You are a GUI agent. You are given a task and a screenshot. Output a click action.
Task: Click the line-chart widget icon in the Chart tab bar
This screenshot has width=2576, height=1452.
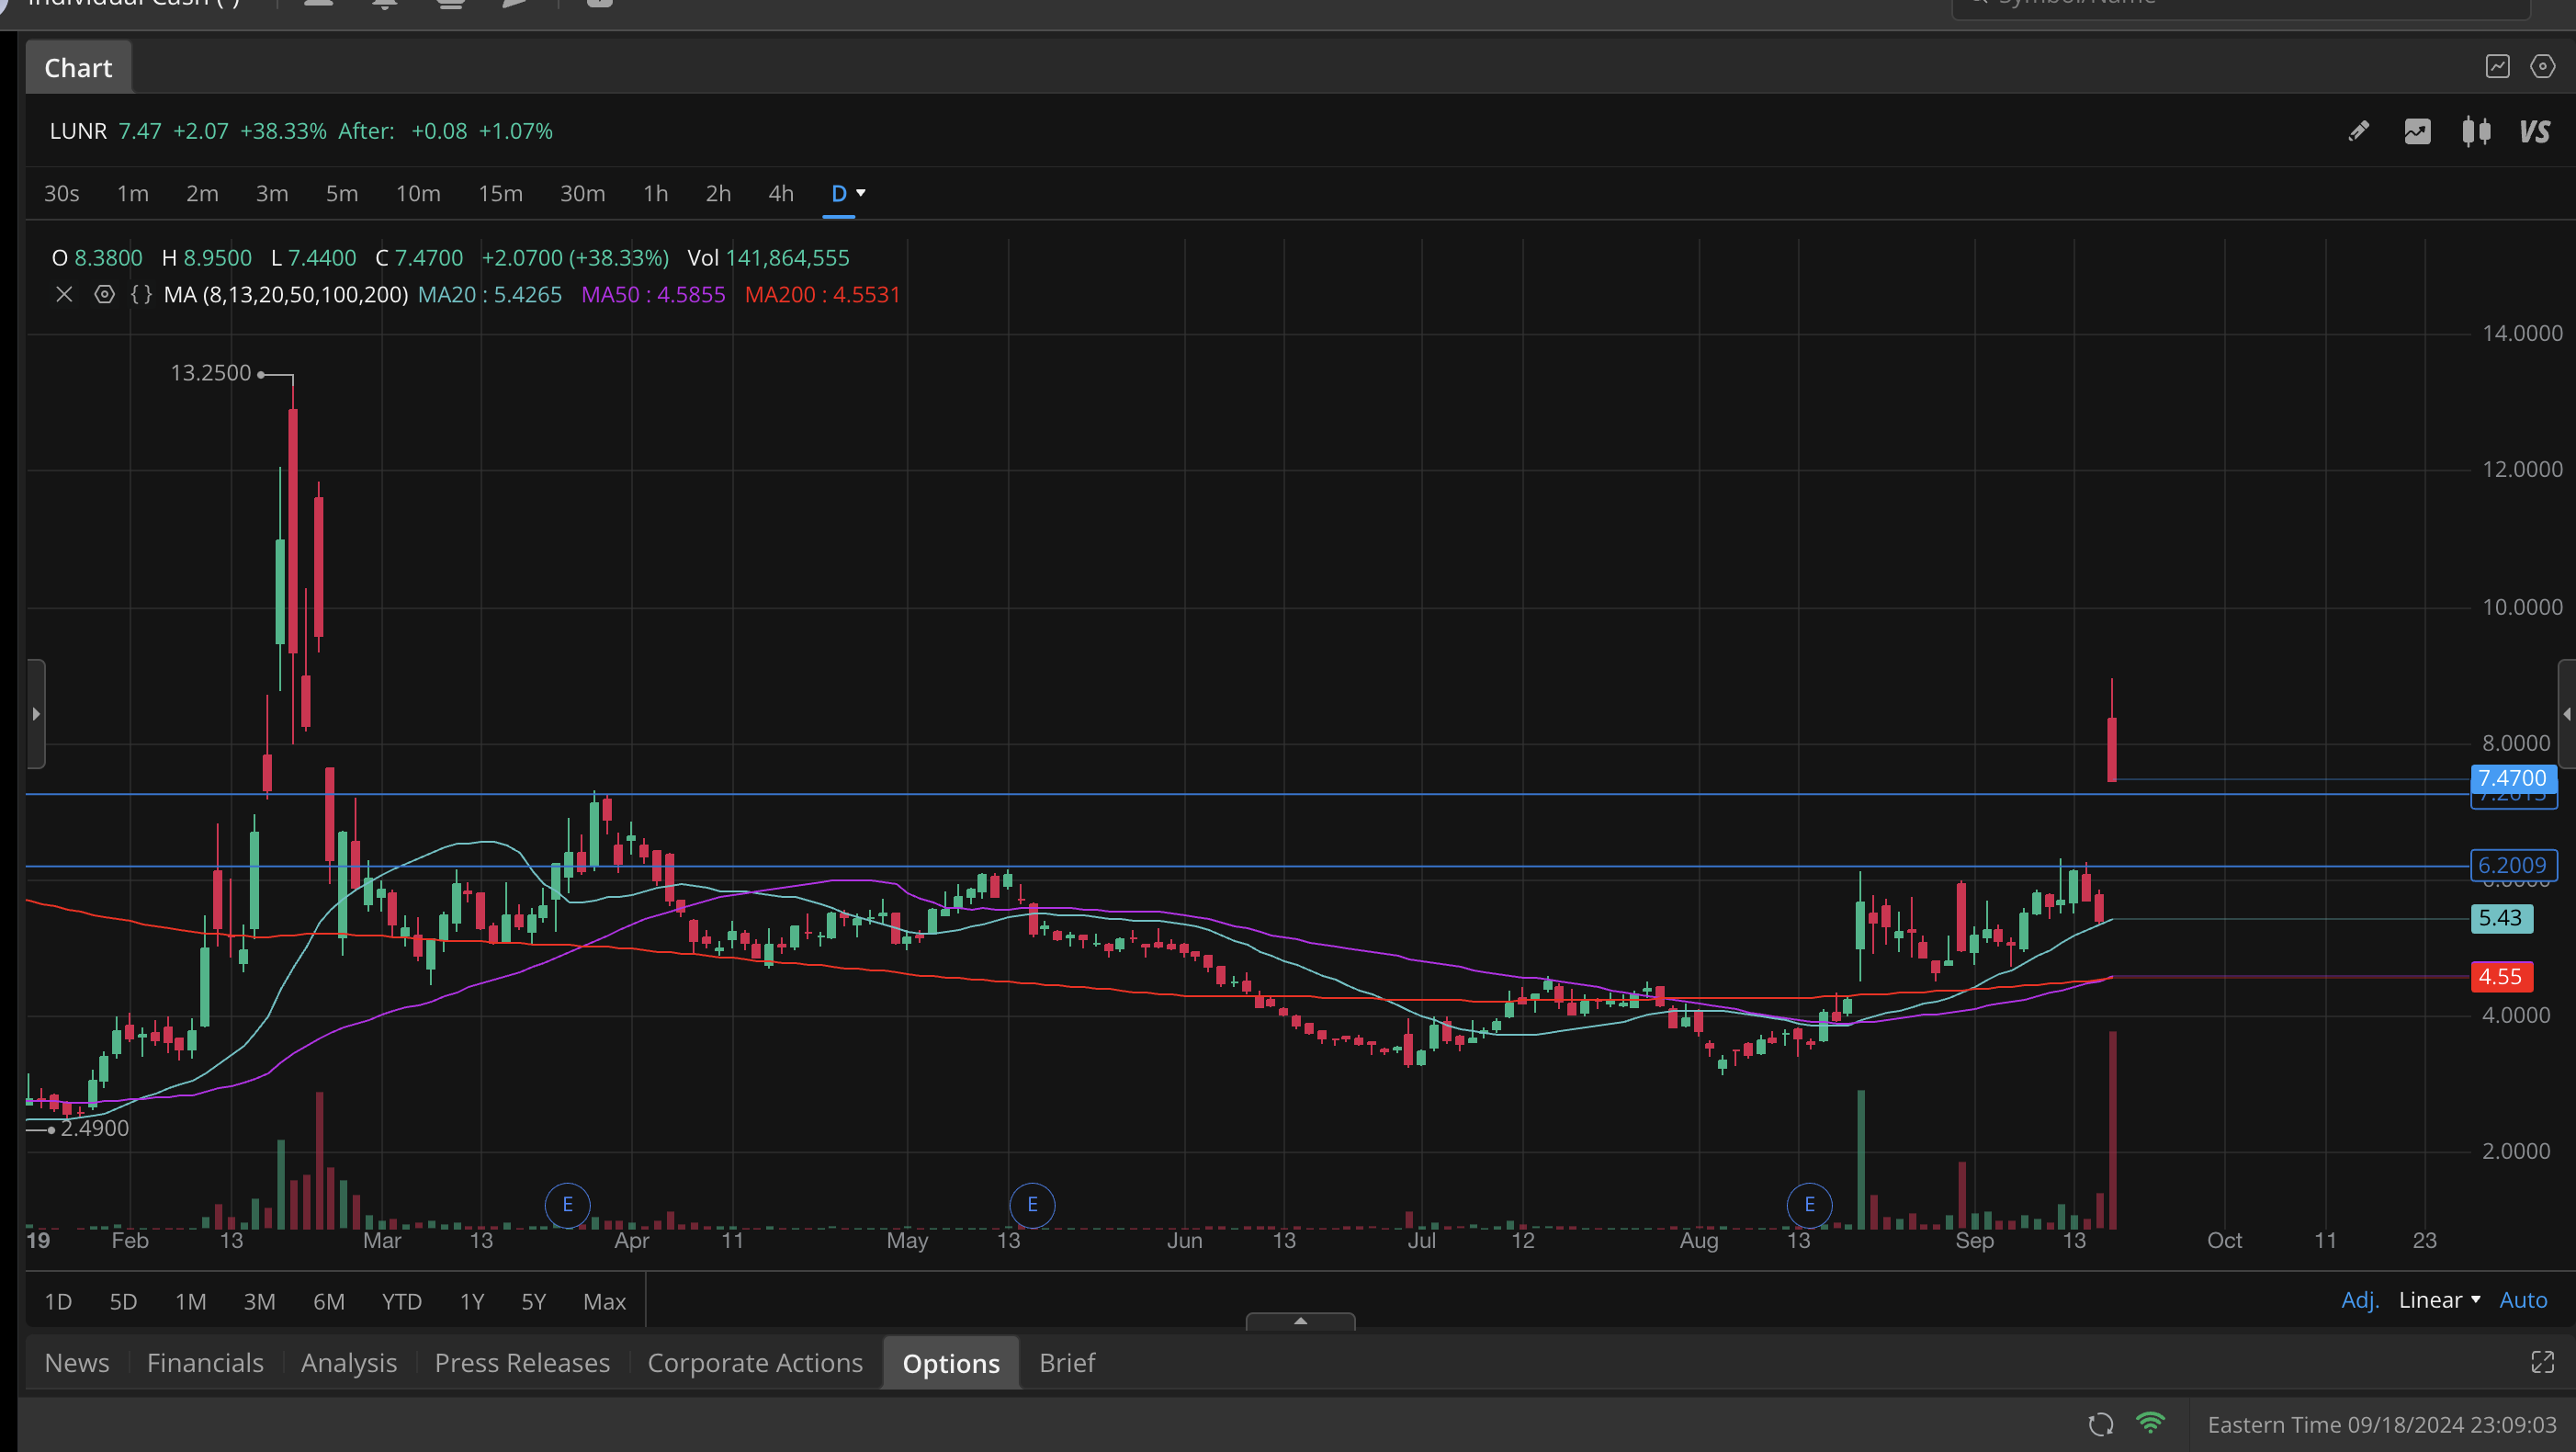click(2497, 67)
